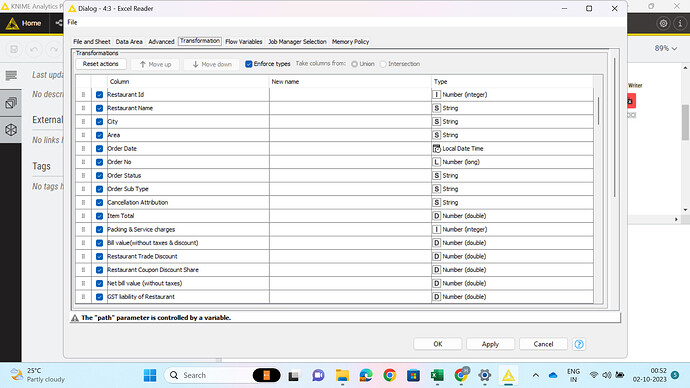
Task: Open type dropdown for Restaurant Coupon Discount Share
Action: 512,270
